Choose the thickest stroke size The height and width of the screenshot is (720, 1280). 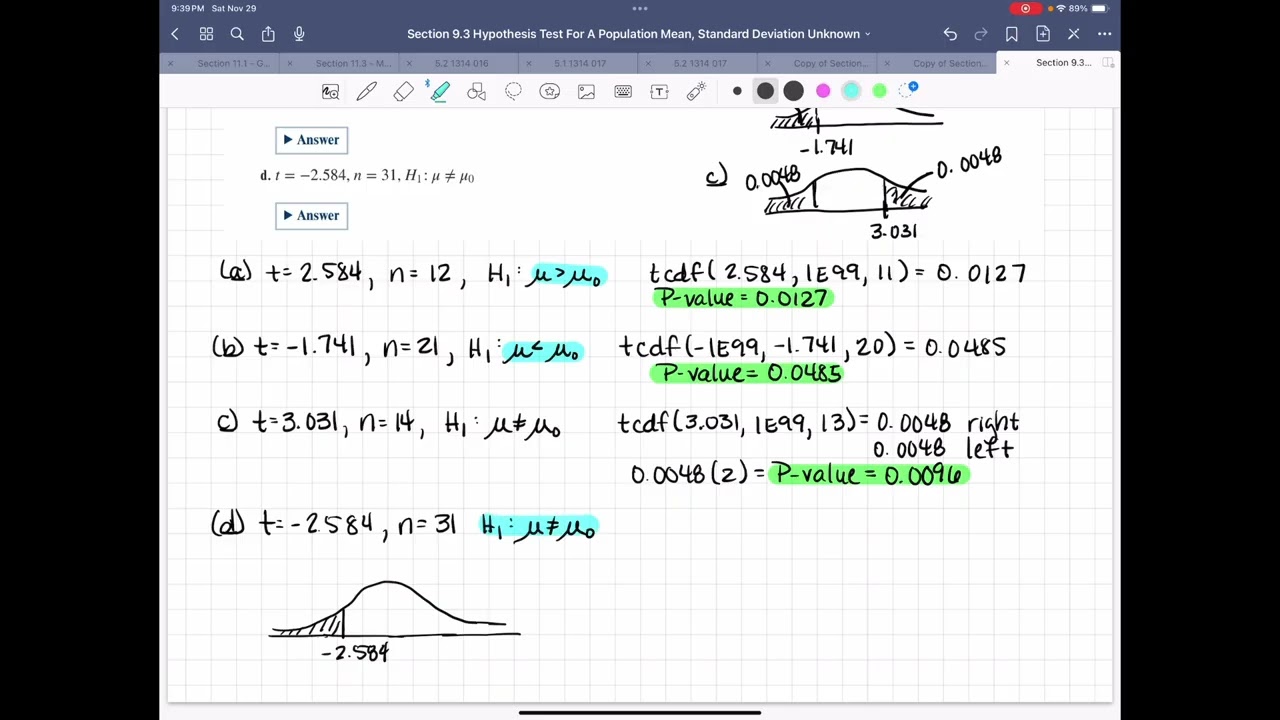[x=793, y=91]
